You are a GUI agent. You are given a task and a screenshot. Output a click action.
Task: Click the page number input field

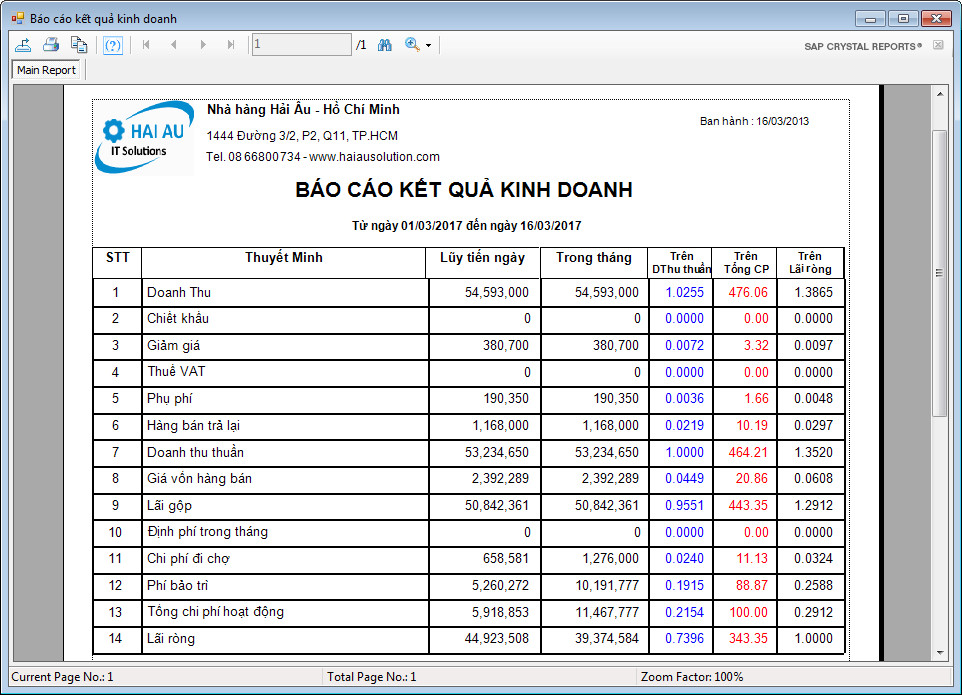click(x=301, y=44)
